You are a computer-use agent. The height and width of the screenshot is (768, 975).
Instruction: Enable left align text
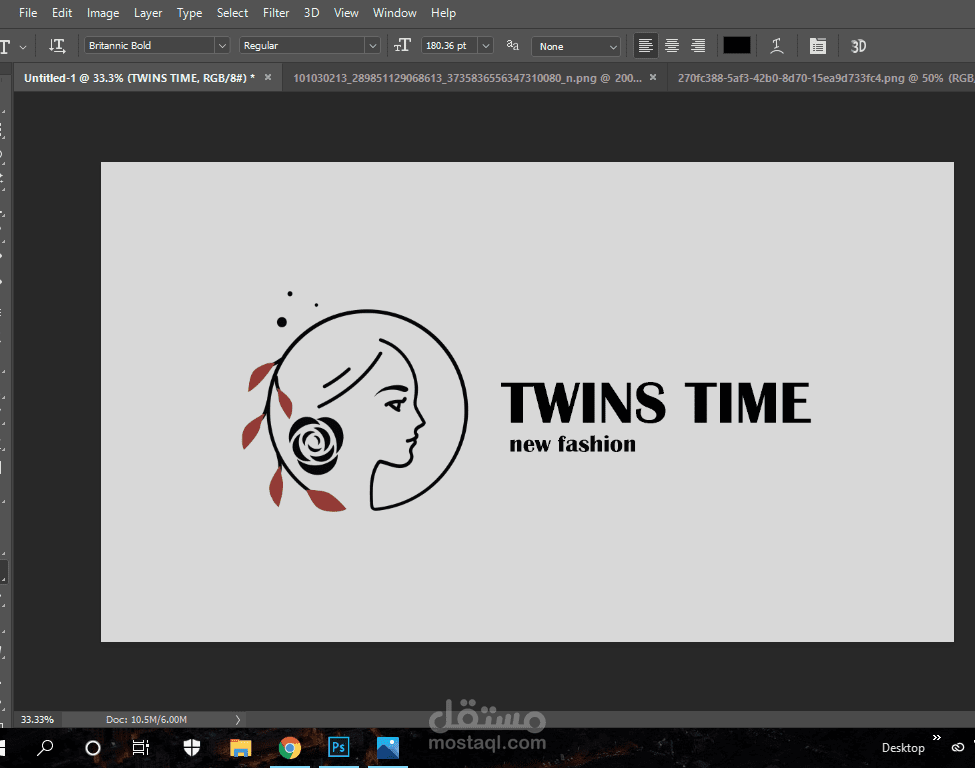pos(646,46)
